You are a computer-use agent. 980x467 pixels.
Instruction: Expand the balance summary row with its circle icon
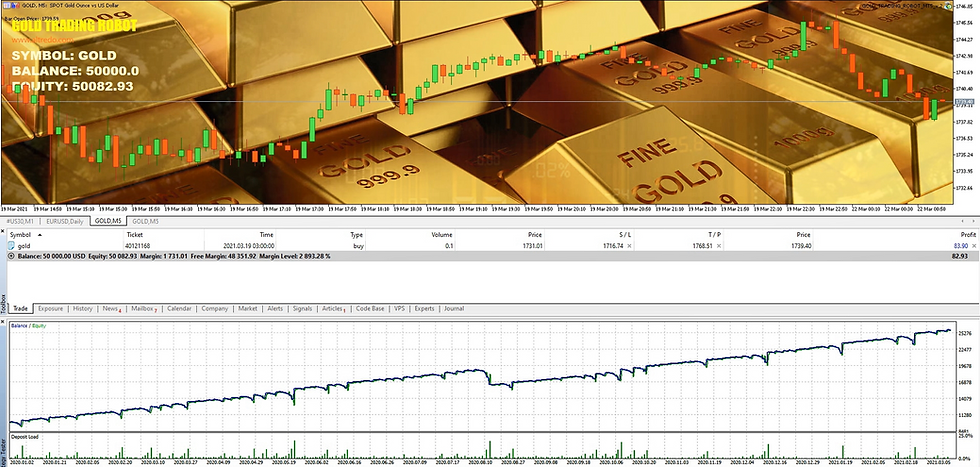coord(11,256)
